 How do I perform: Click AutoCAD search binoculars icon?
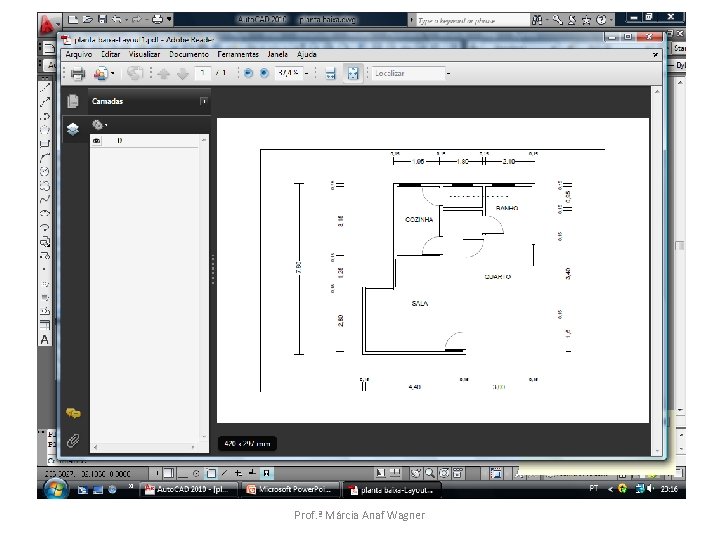[536, 20]
